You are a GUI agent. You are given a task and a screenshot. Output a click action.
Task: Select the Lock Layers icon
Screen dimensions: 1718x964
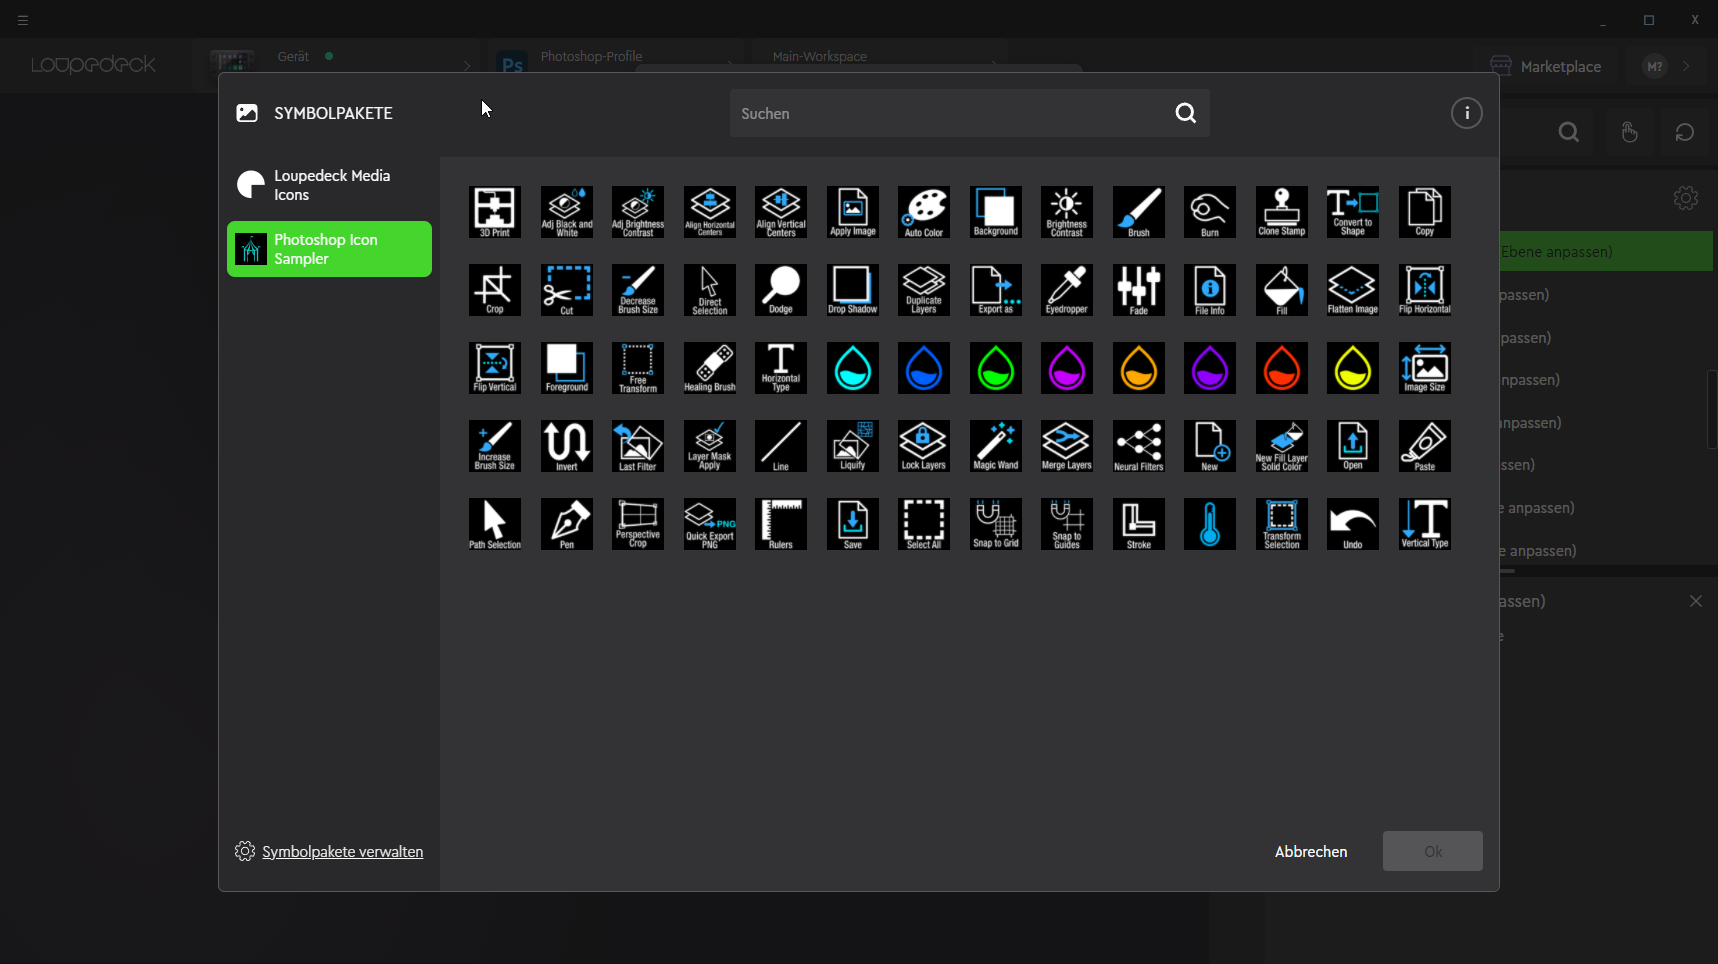pyautogui.click(x=924, y=446)
